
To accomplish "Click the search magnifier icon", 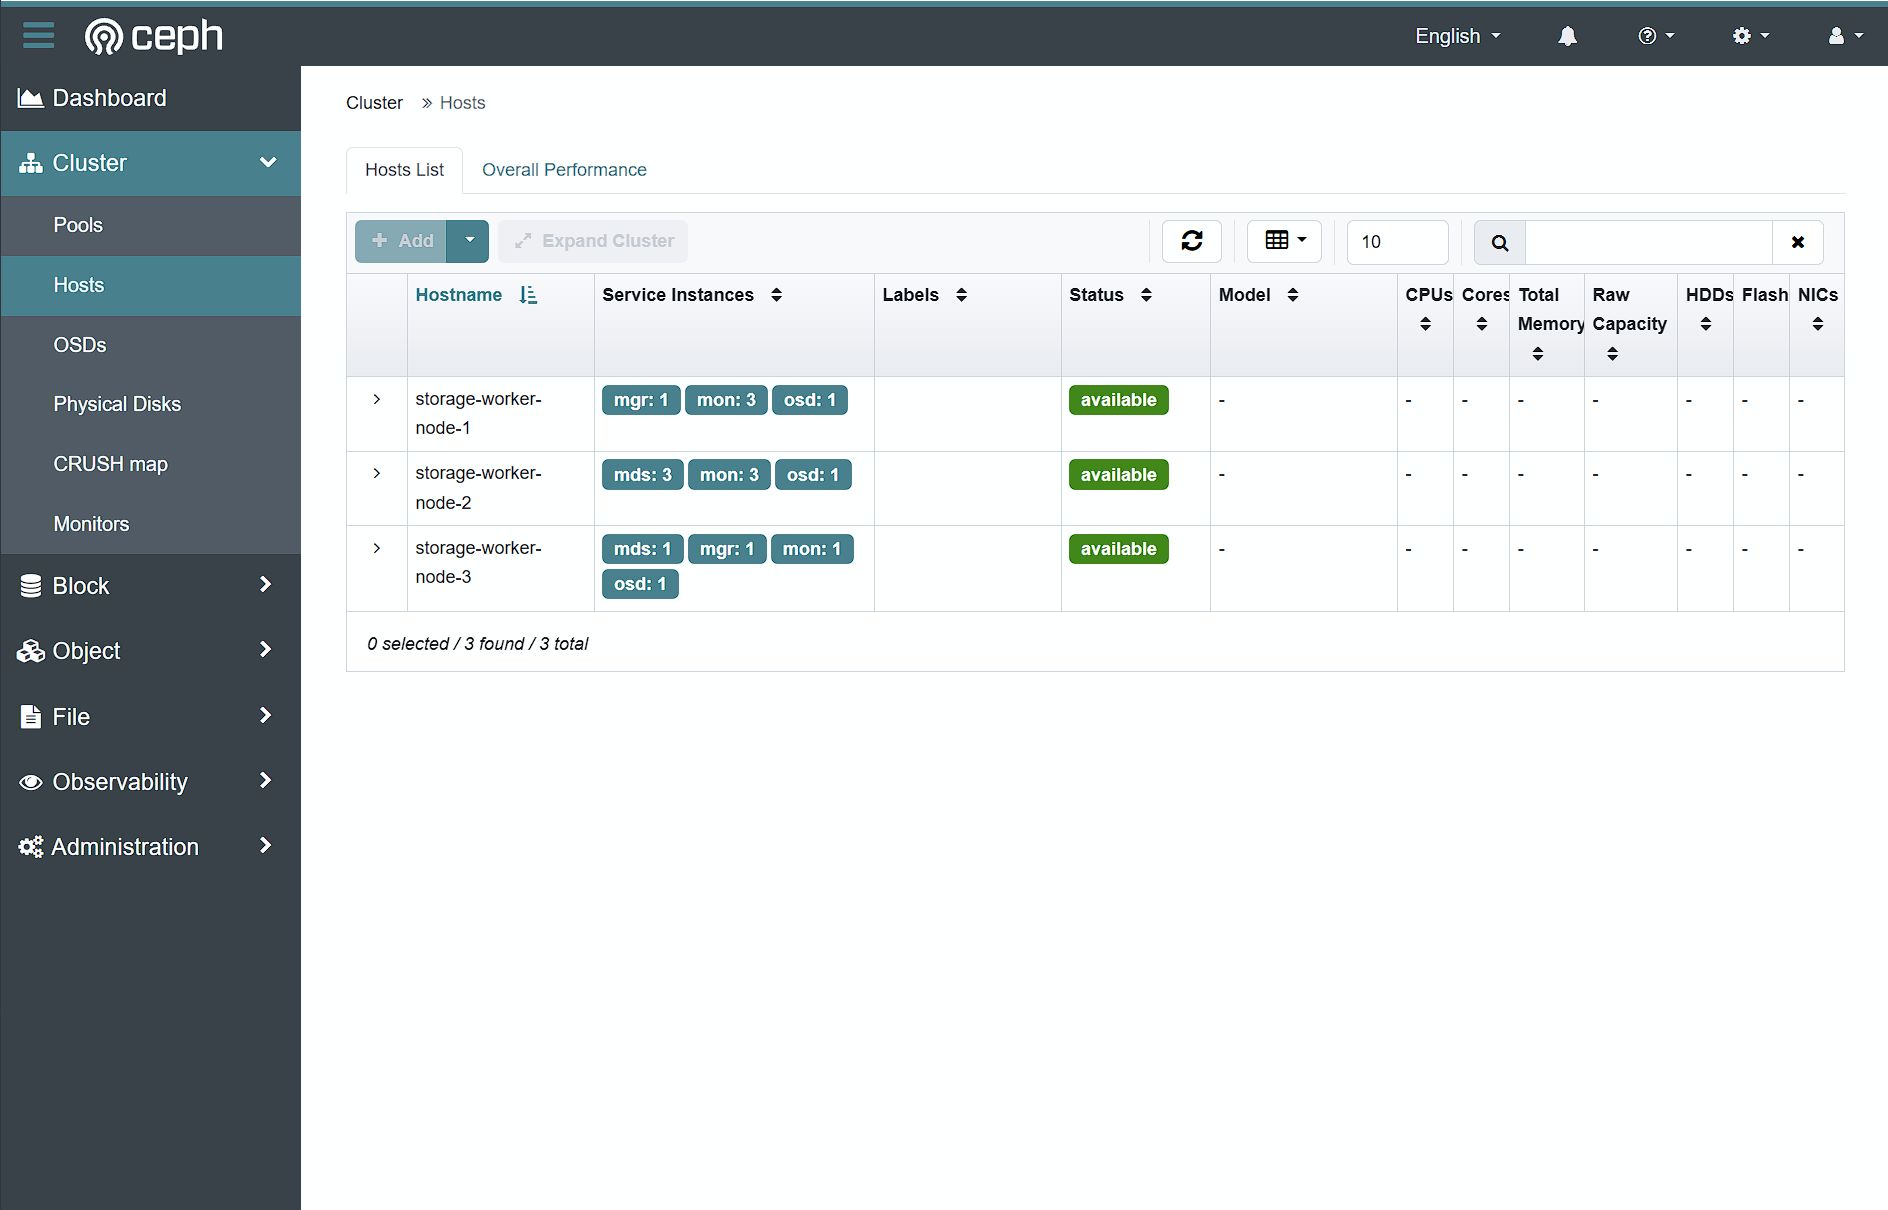I will coord(1499,242).
